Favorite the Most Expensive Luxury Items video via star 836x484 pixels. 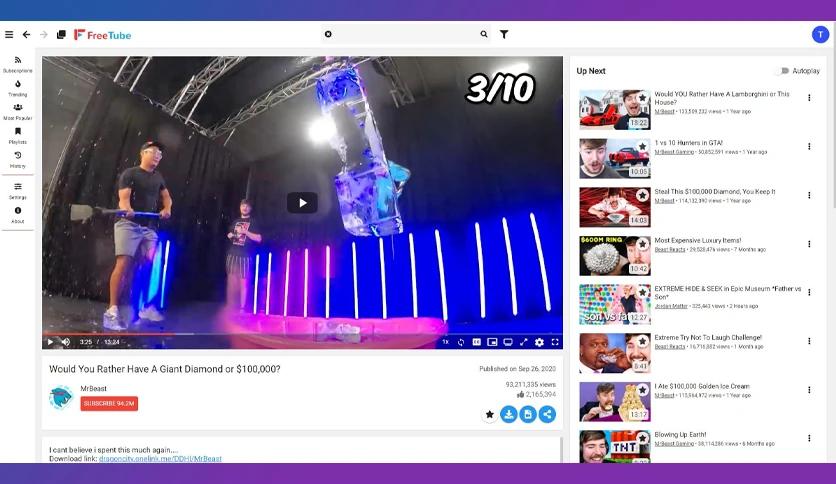642,244
